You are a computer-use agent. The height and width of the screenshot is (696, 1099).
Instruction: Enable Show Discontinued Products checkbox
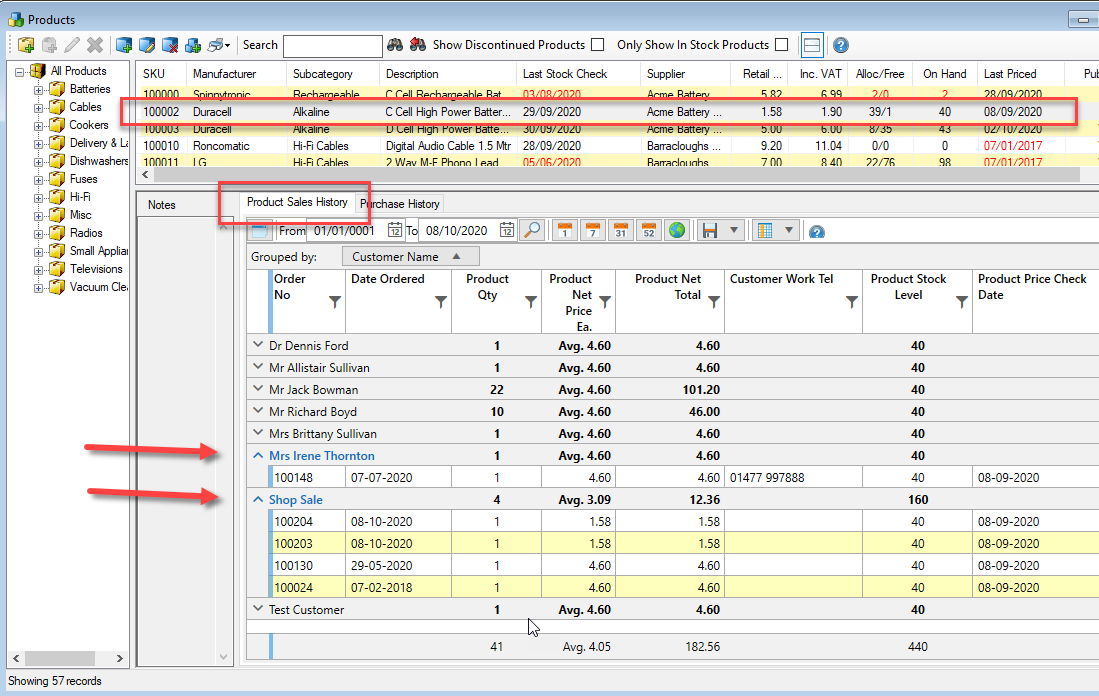(598, 45)
